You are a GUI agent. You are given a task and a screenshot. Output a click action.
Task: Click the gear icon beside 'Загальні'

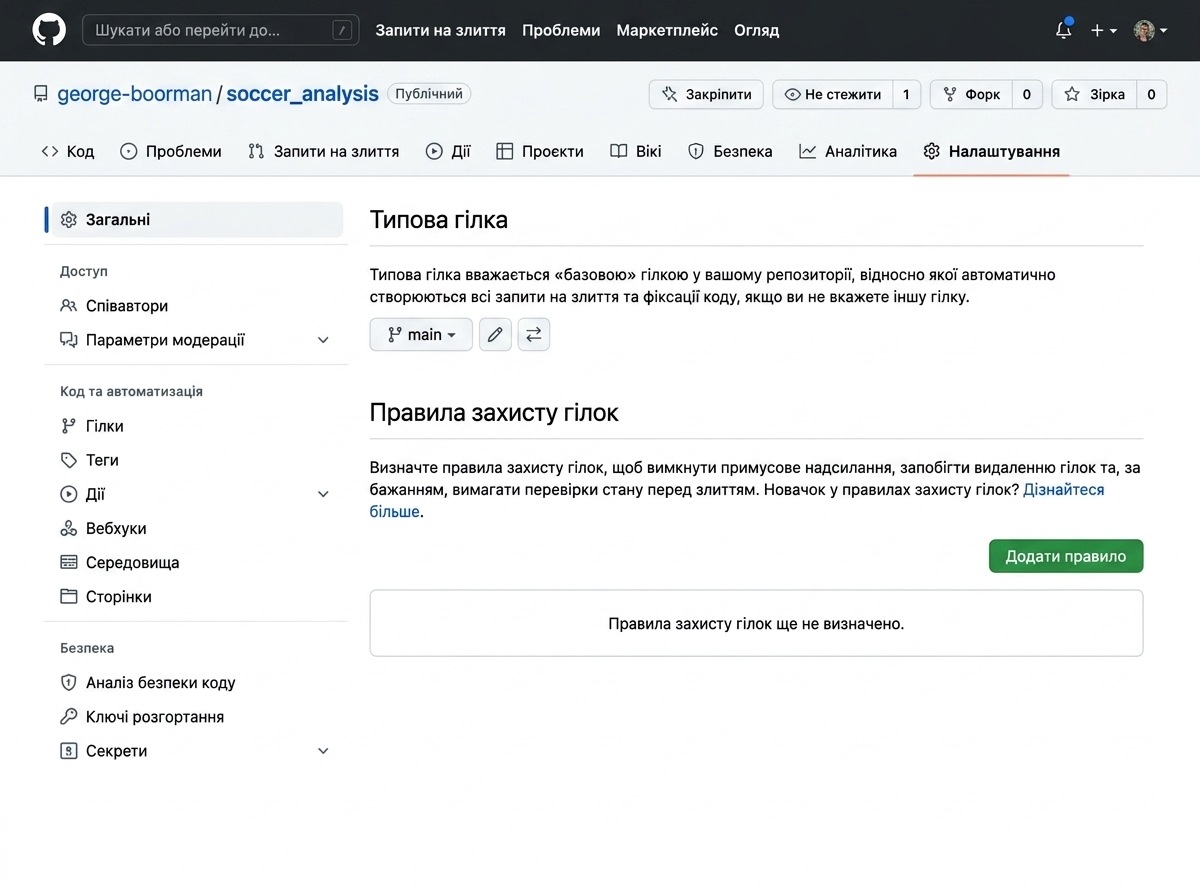tap(68, 220)
